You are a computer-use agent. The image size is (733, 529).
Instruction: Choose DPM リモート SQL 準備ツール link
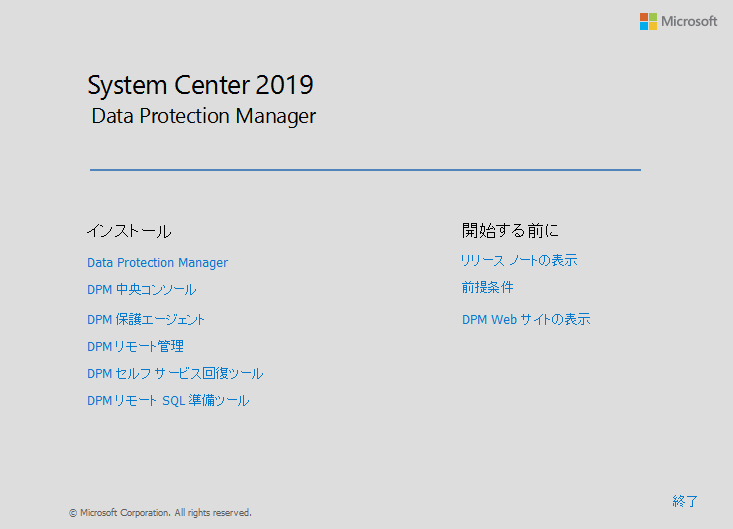168,401
